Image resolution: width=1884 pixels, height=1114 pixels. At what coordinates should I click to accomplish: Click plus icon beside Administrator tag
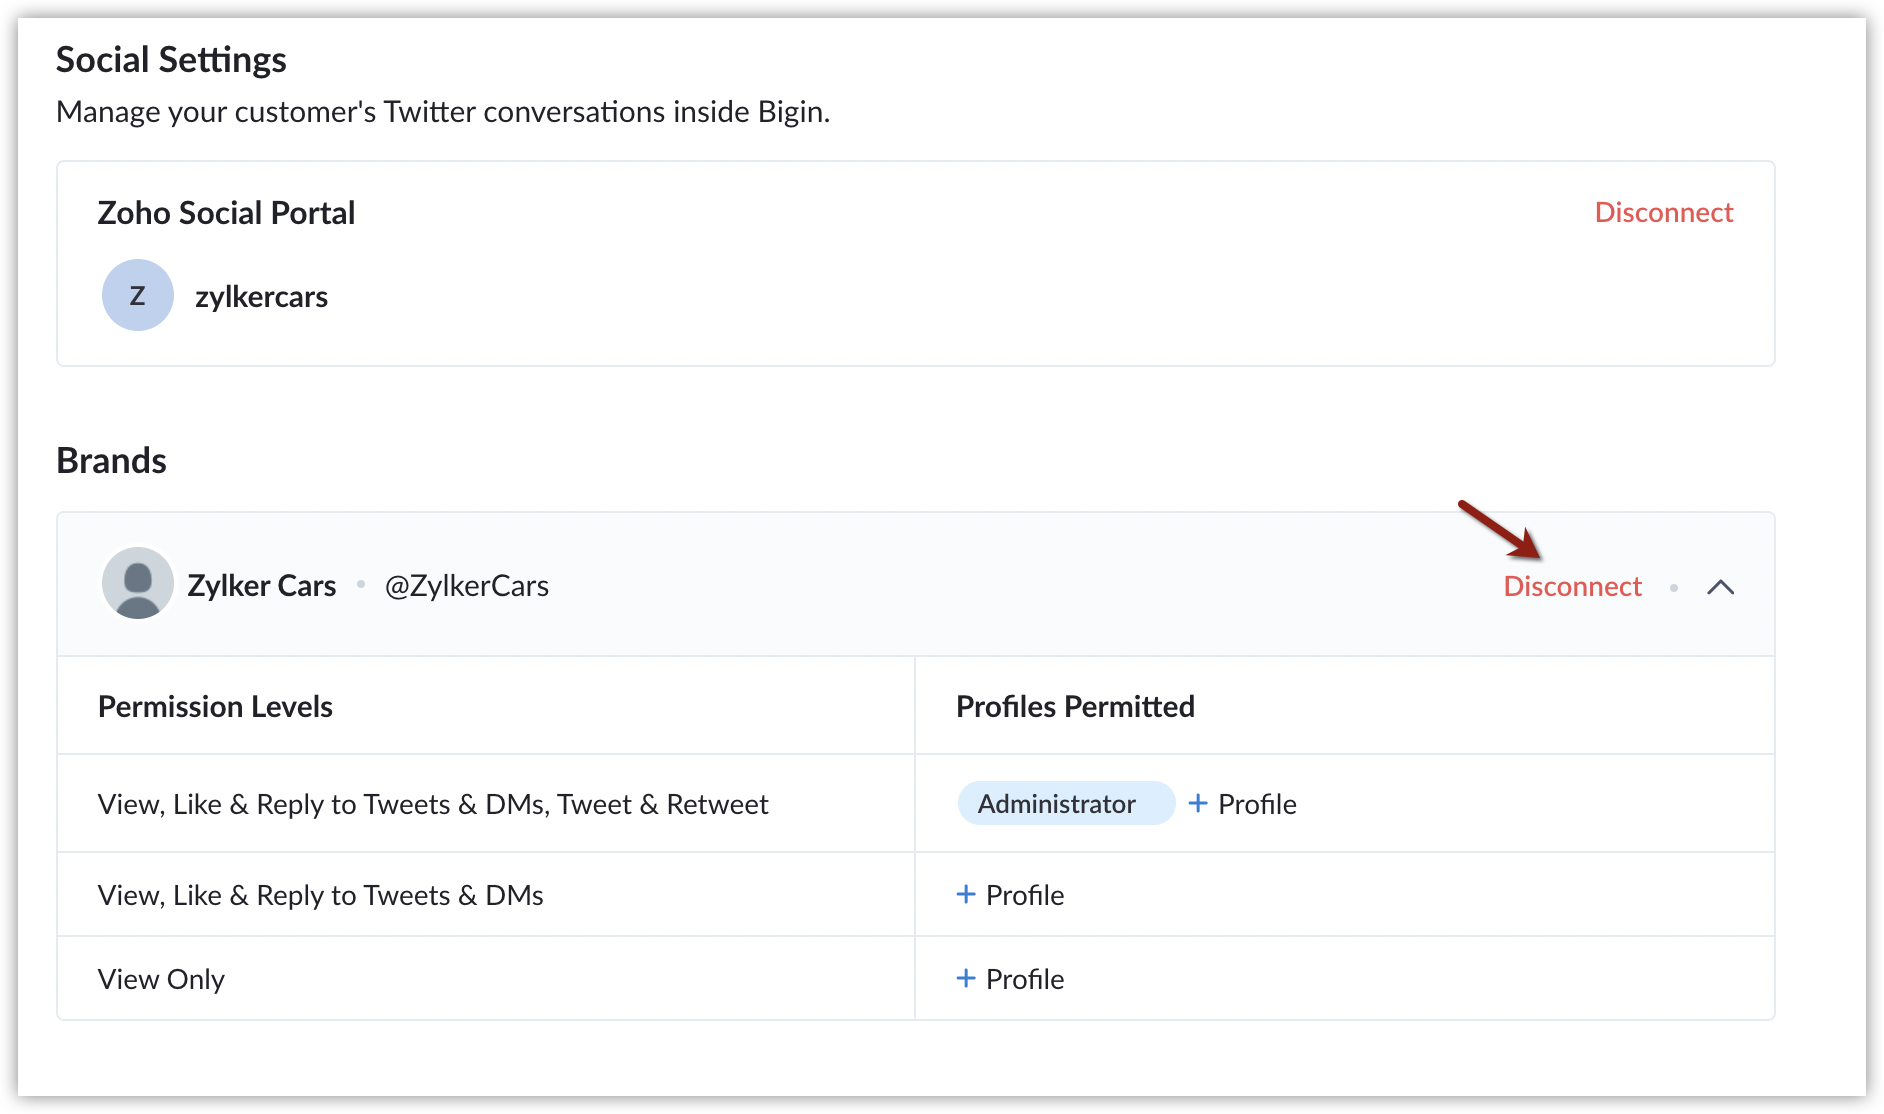point(1197,803)
